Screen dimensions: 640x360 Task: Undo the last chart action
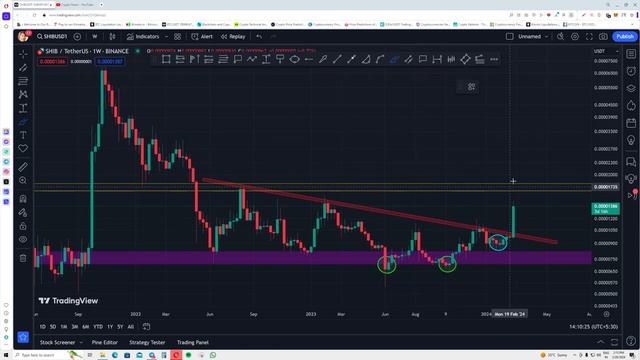(x=259, y=37)
